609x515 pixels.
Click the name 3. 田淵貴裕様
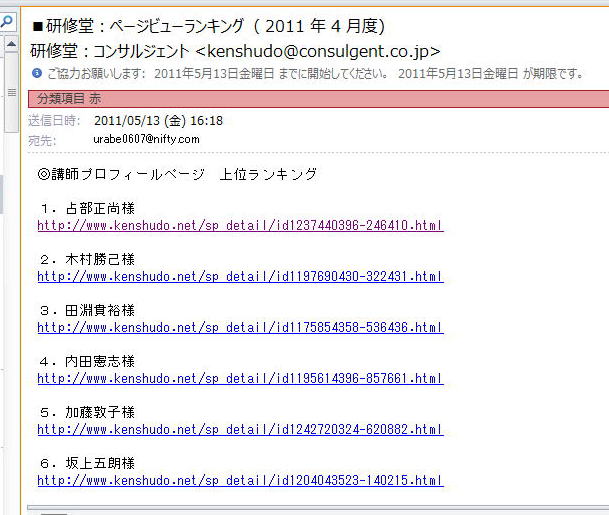[x=87, y=310]
